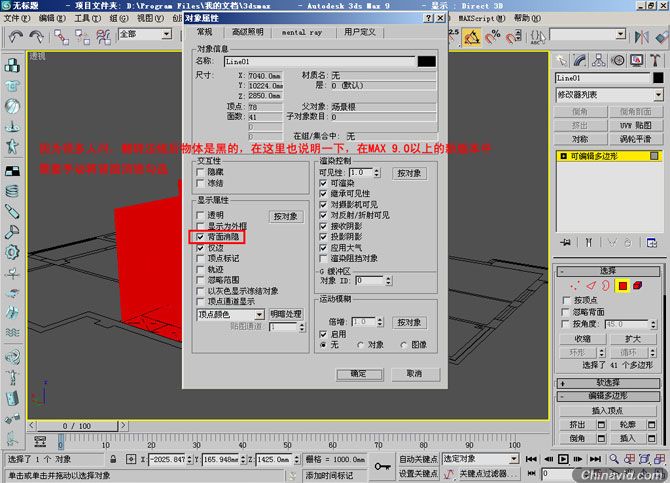Click the 明暗处理 button
This screenshot has height=483, width=670.
(286, 315)
